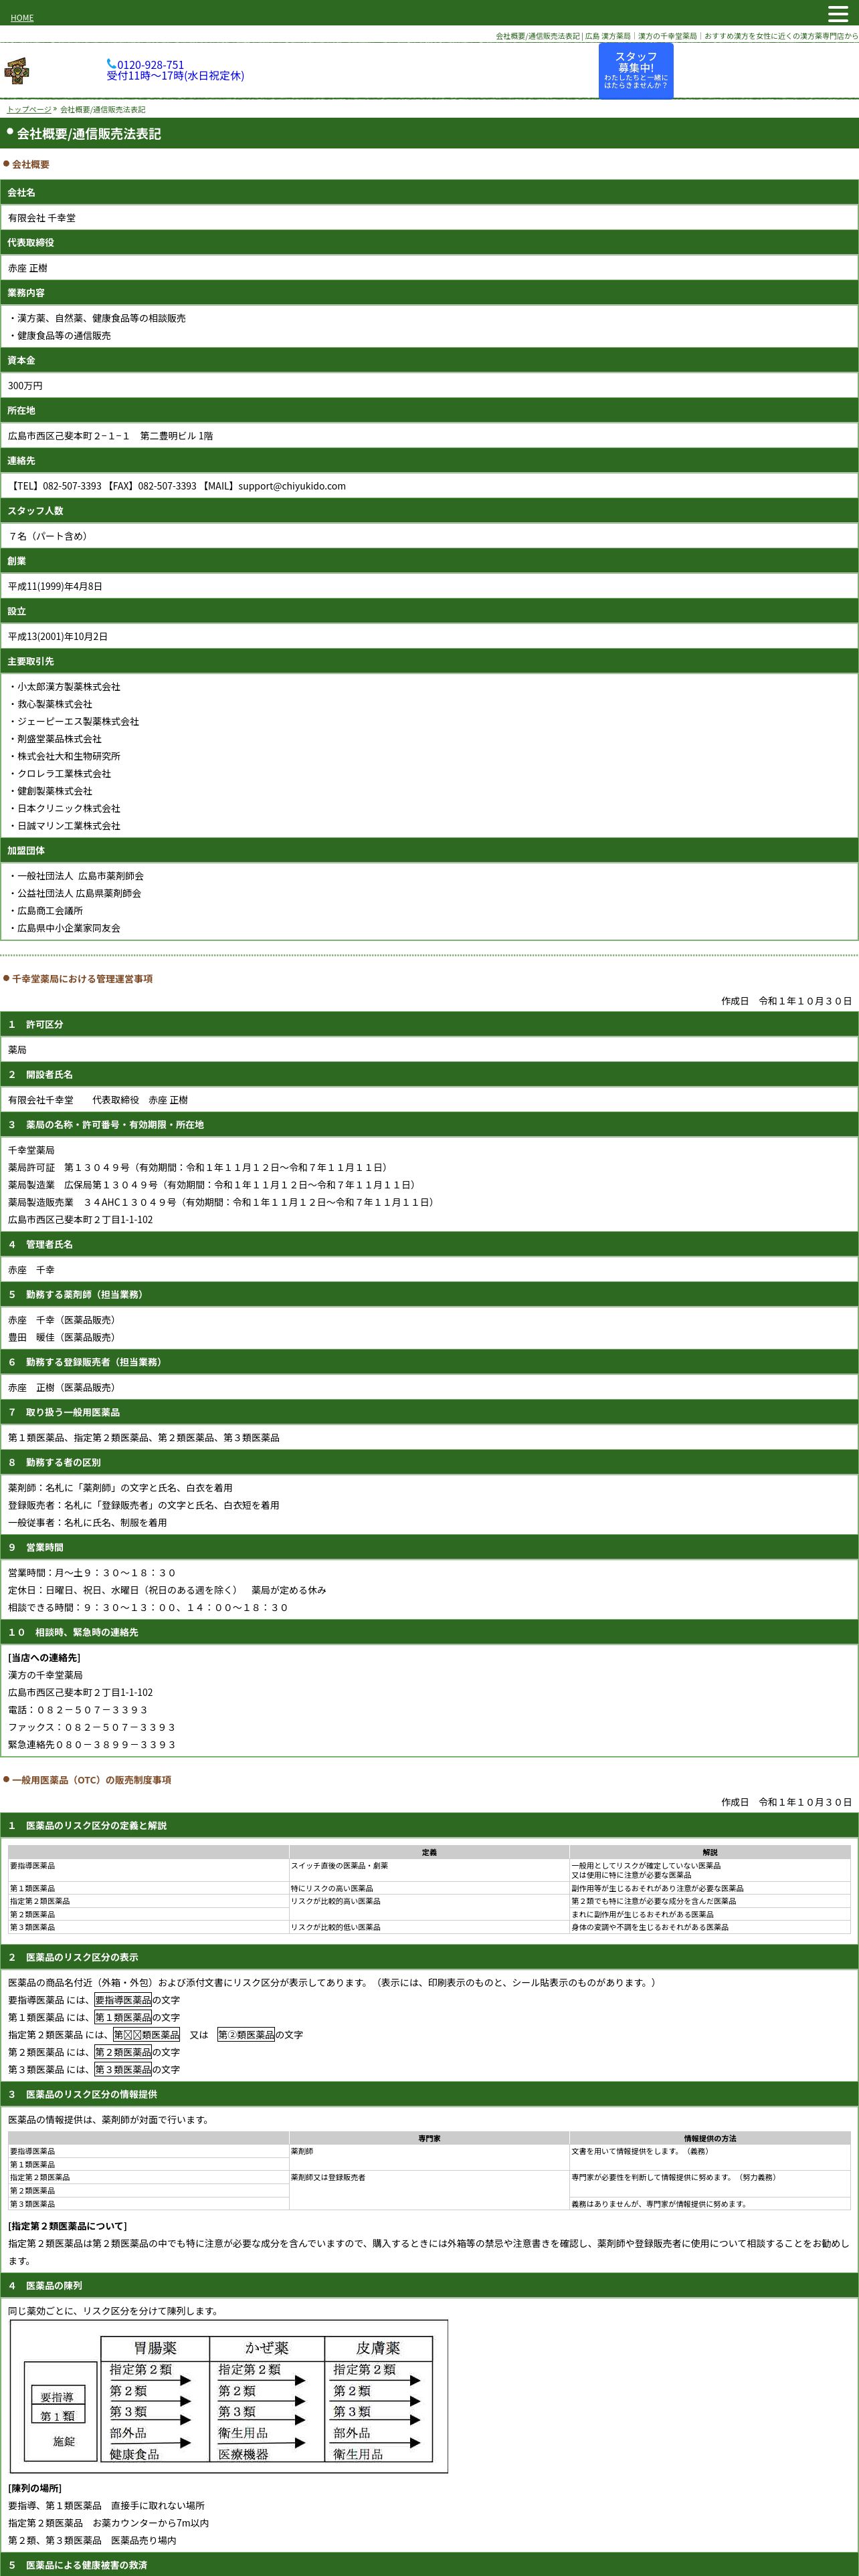Image resolution: width=859 pixels, height=2576 pixels.
Task: Click ファックス：０８２−５０７−３３９３ line
Action: [92, 1727]
